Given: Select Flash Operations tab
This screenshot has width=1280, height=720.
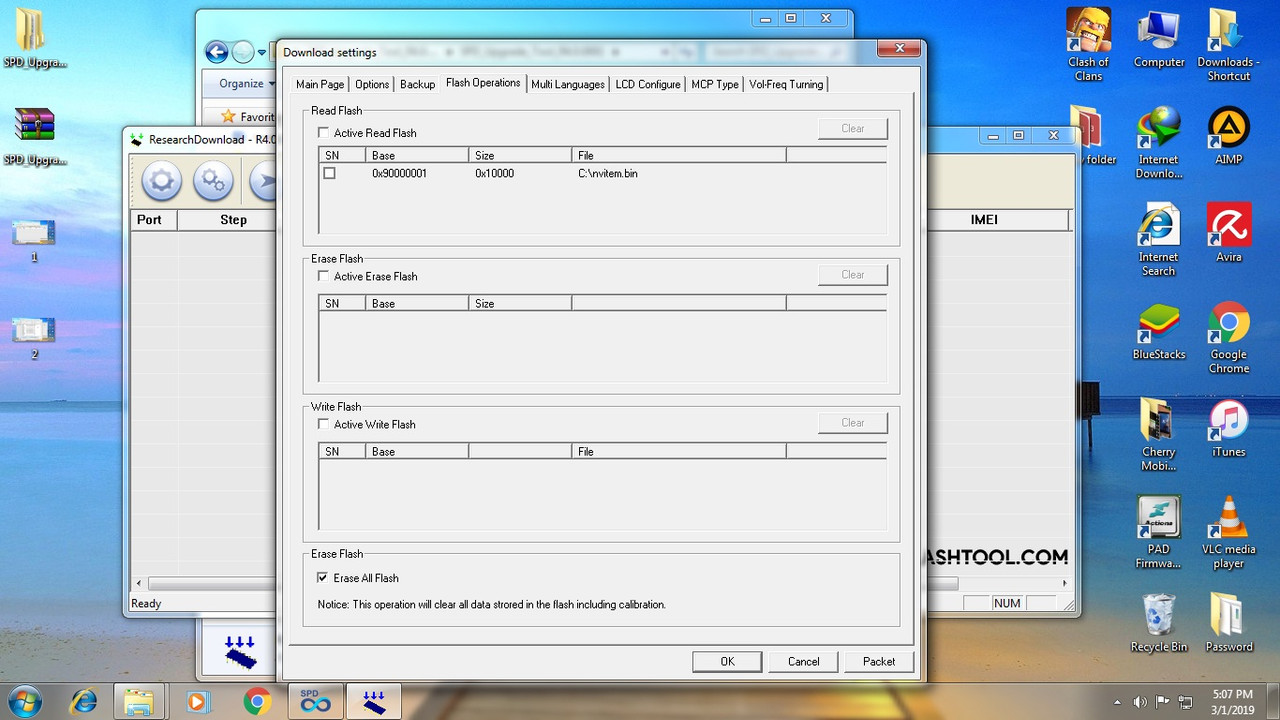Looking at the screenshot, I should pyautogui.click(x=483, y=83).
